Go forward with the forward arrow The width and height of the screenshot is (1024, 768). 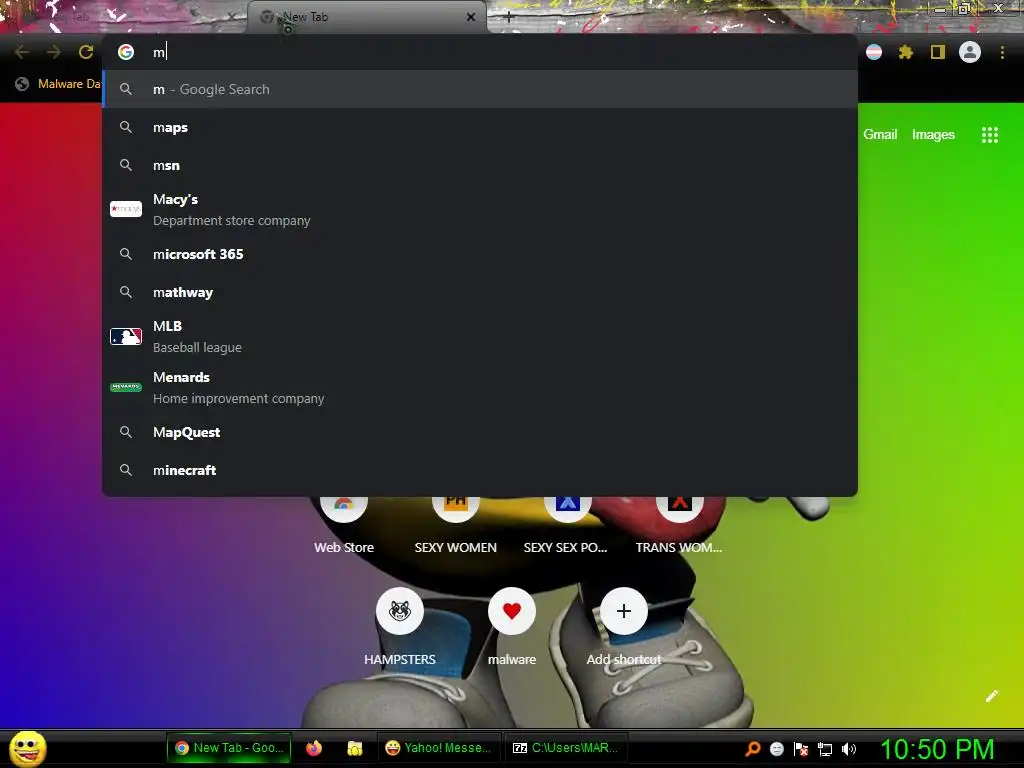54,52
